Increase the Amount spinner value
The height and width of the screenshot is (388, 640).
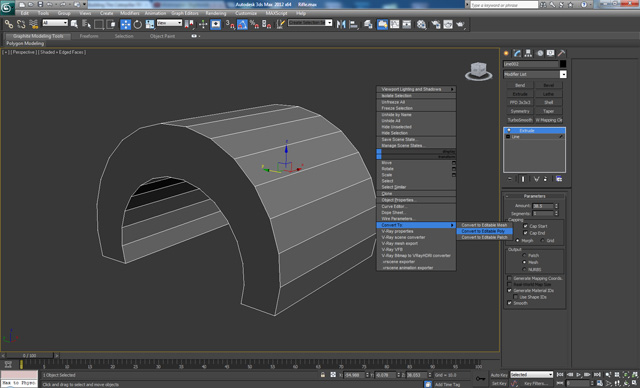556,204
